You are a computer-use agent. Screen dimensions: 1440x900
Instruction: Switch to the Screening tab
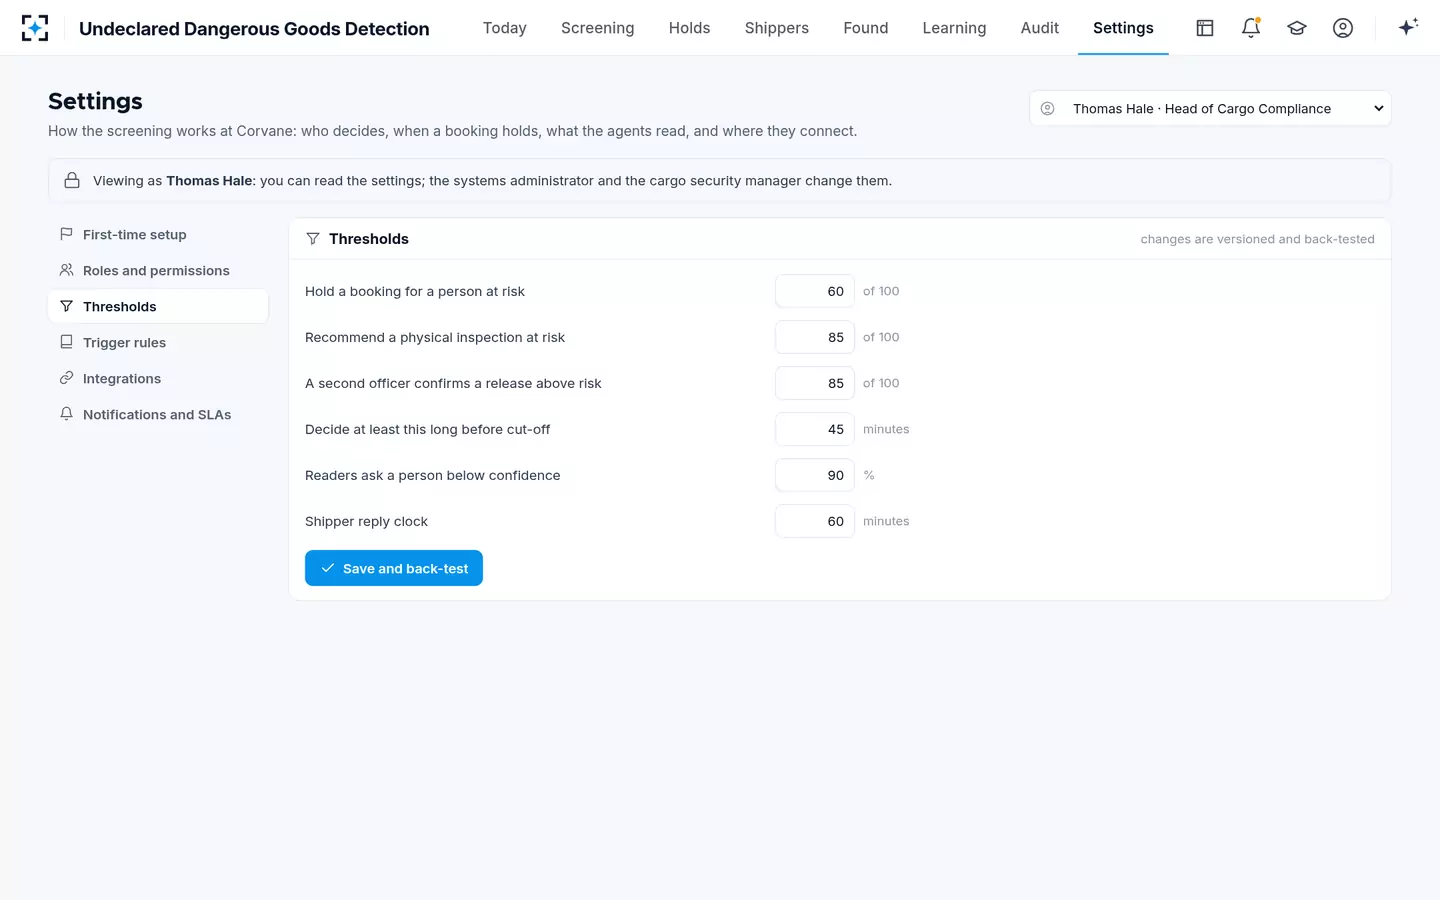597,28
